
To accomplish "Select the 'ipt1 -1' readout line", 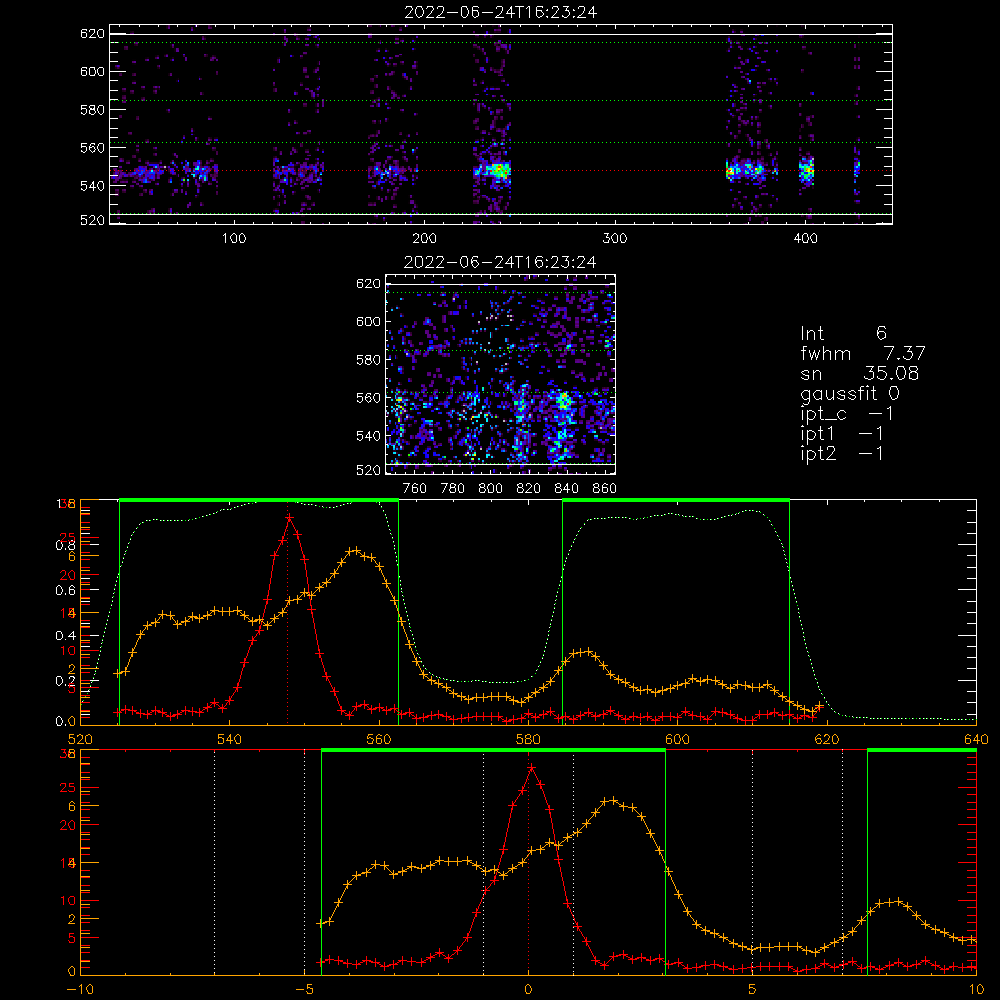I will pyautogui.click(x=842, y=434).
